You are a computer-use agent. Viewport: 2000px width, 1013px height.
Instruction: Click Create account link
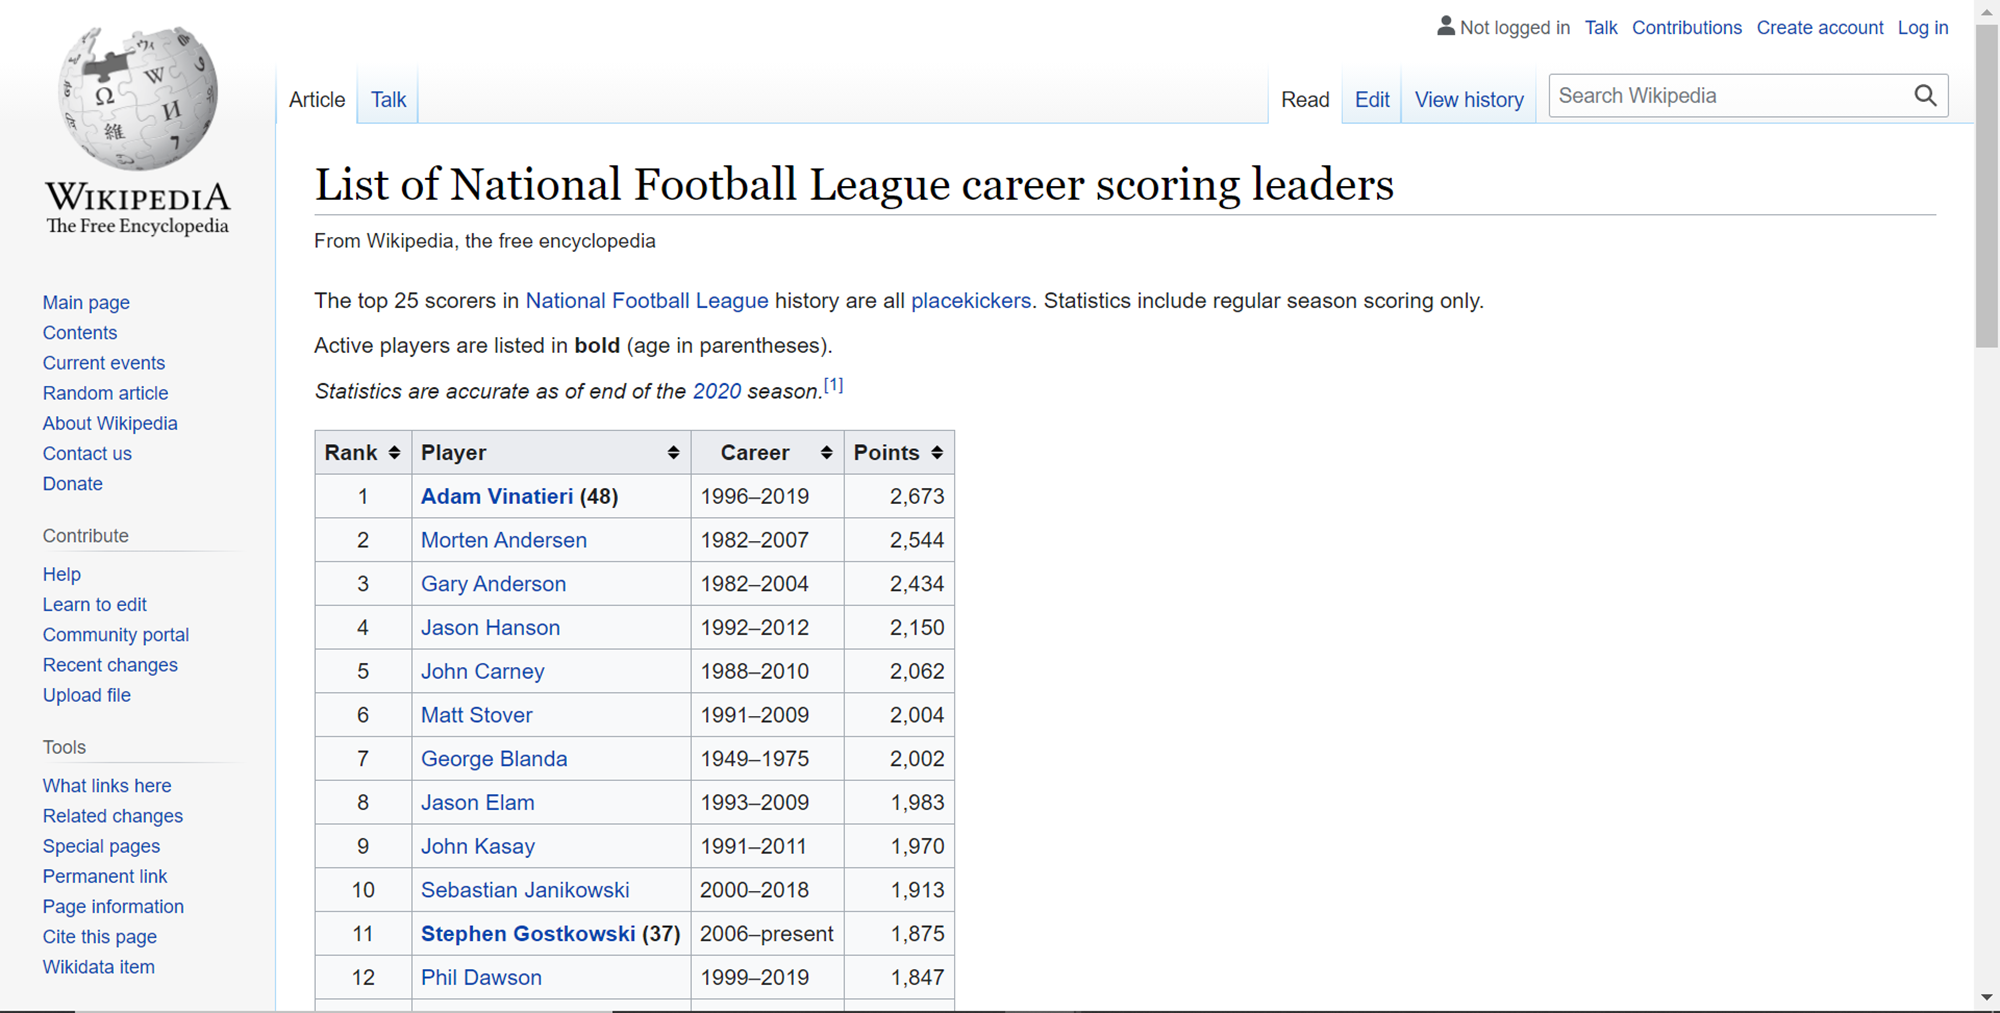1820,28
